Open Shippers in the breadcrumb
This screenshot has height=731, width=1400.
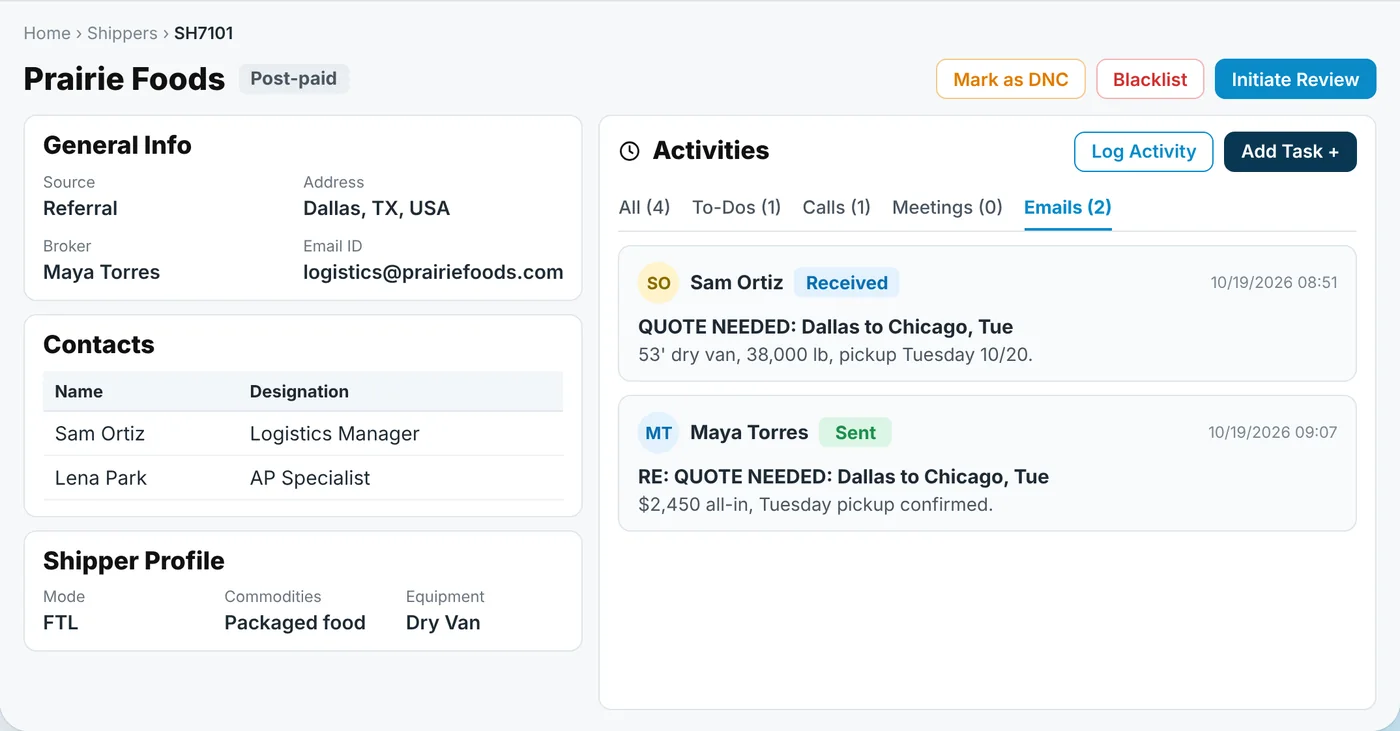click(122, 33)
